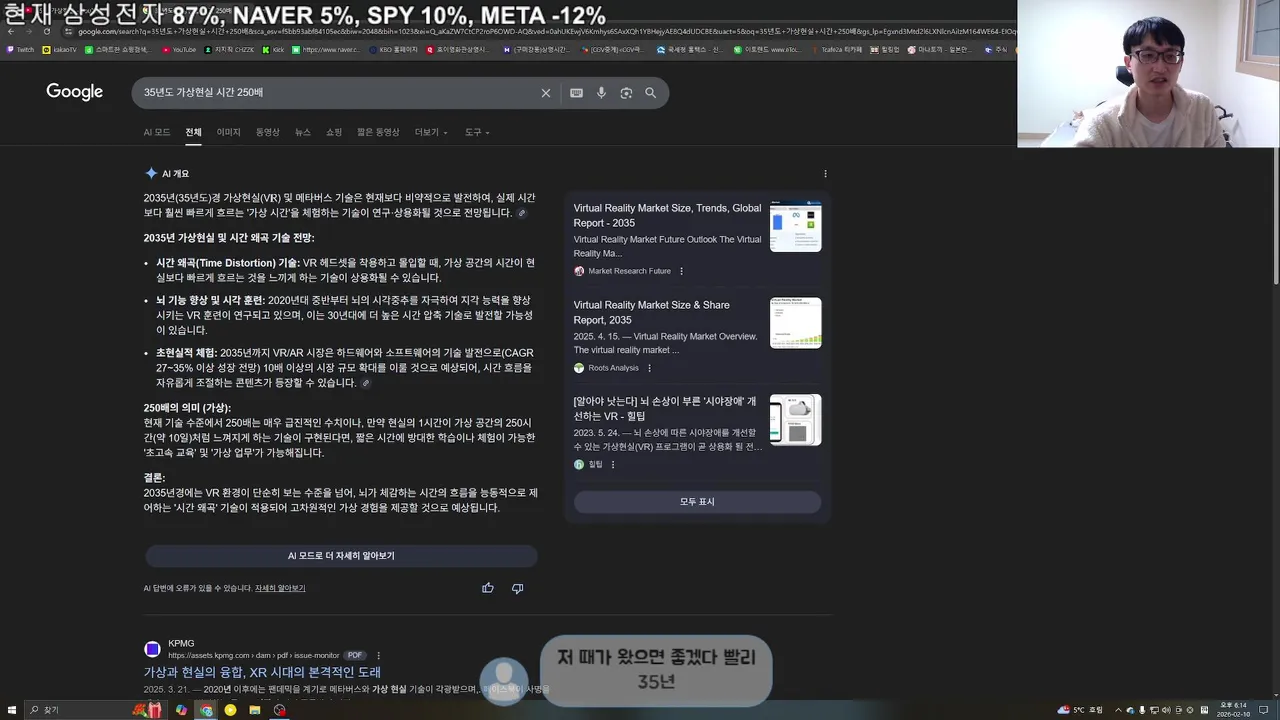Open the AI 모드 tab
1280x720 pixels.
[x=156, y=132]
